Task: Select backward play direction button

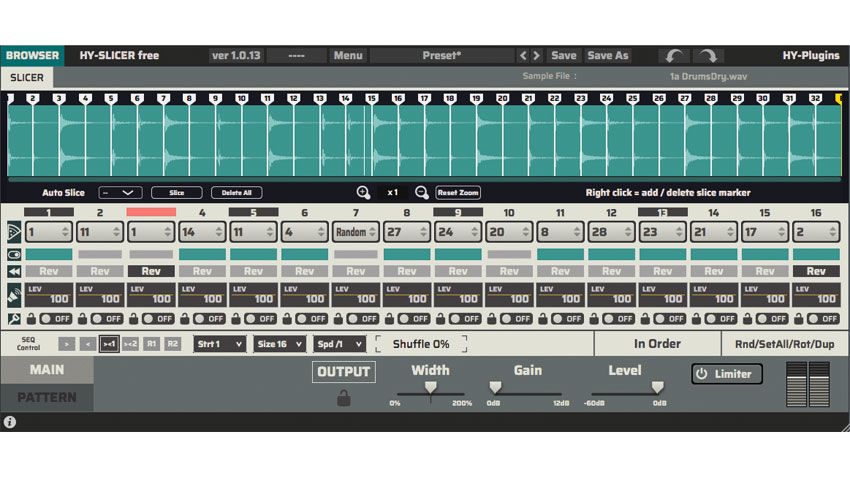Action: (88, 344)
